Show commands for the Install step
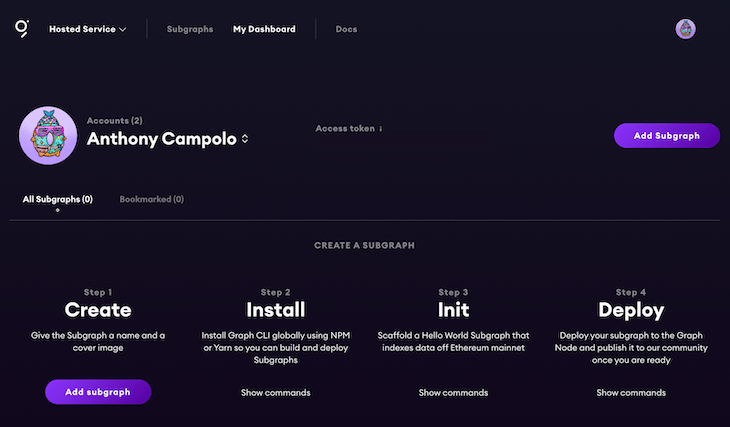The width and height of the screenshot is (730, 427). pyautogui.click(x=276, y=393)
